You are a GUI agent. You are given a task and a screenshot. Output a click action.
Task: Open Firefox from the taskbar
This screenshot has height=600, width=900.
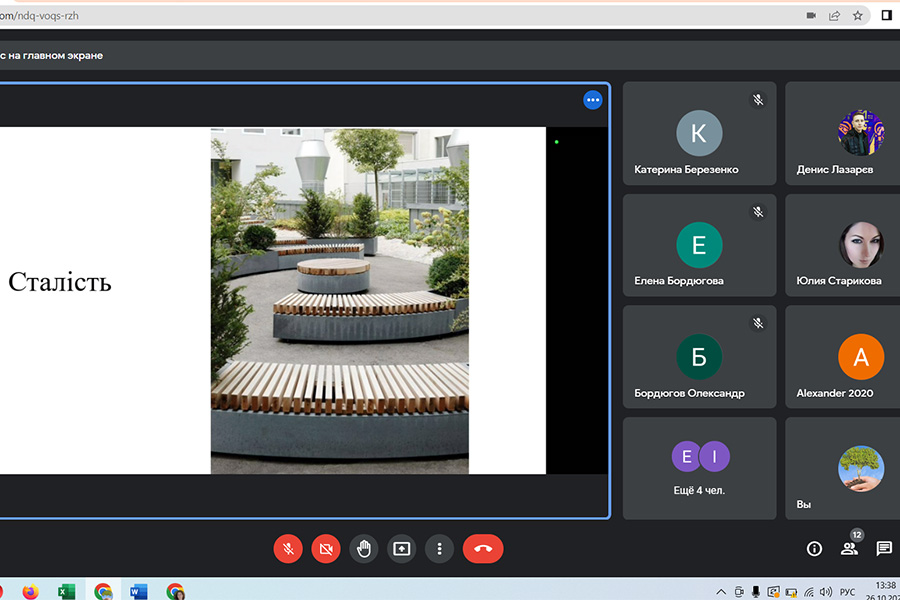[30, 591]
